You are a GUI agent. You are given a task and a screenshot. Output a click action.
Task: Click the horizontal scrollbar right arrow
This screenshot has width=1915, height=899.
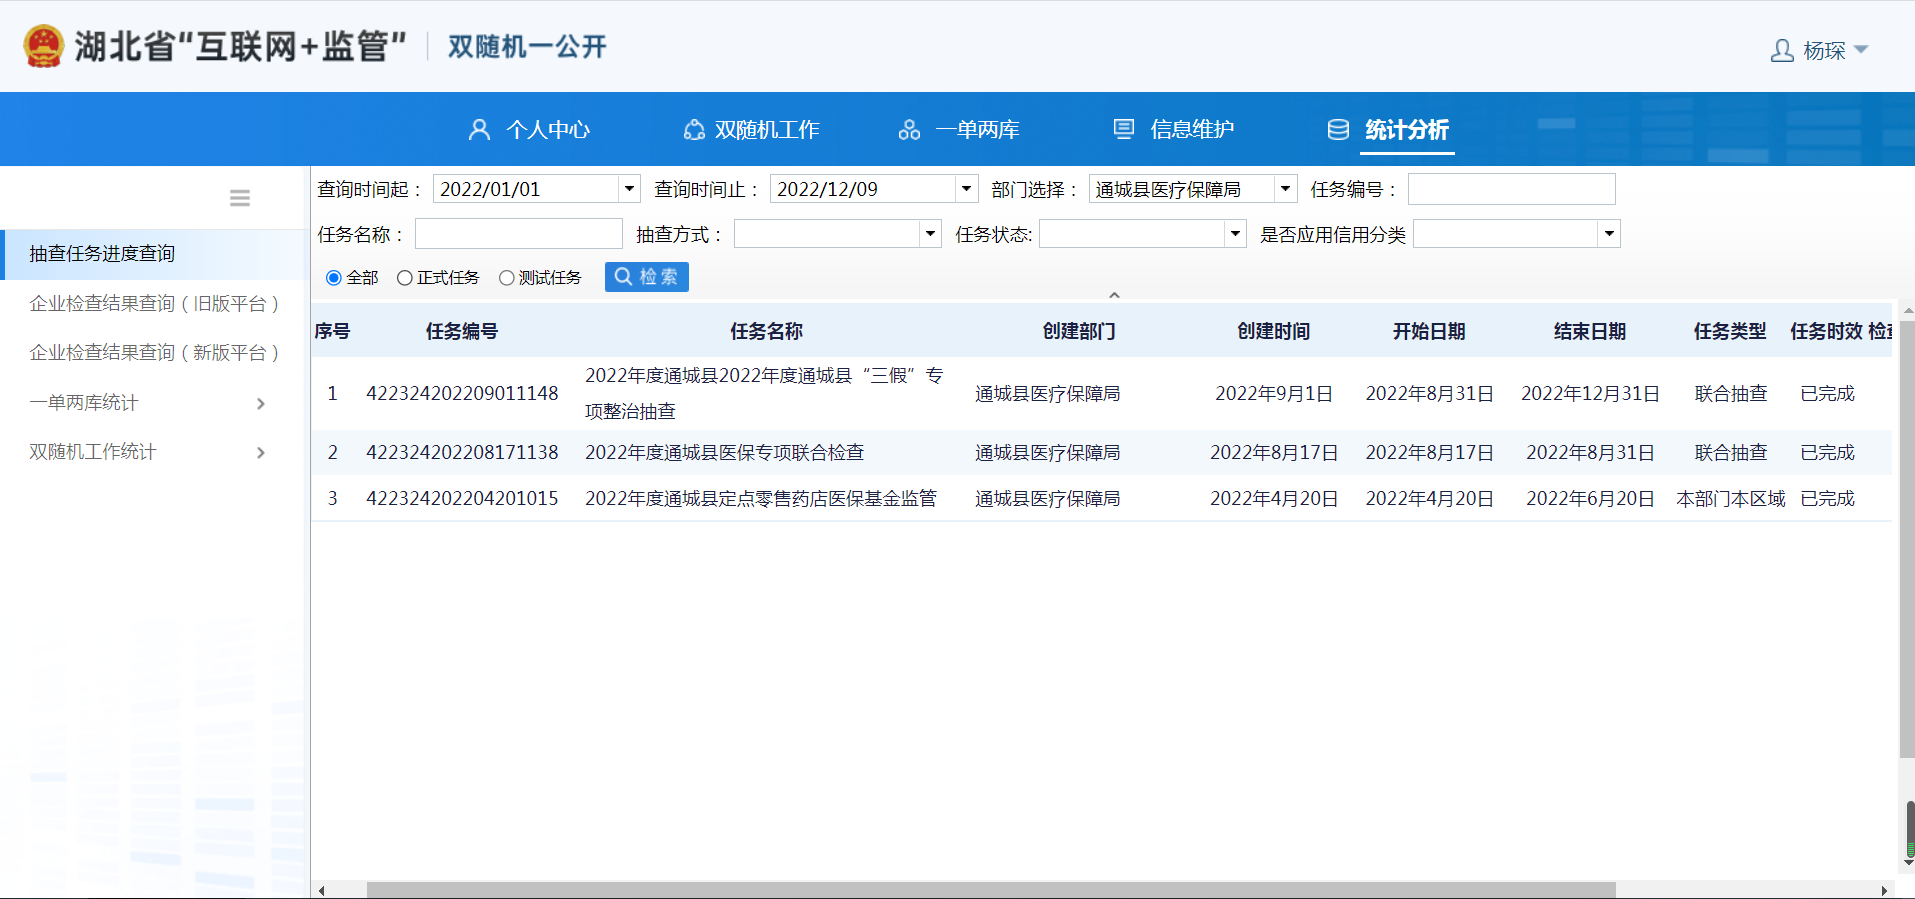[1884, 890]
